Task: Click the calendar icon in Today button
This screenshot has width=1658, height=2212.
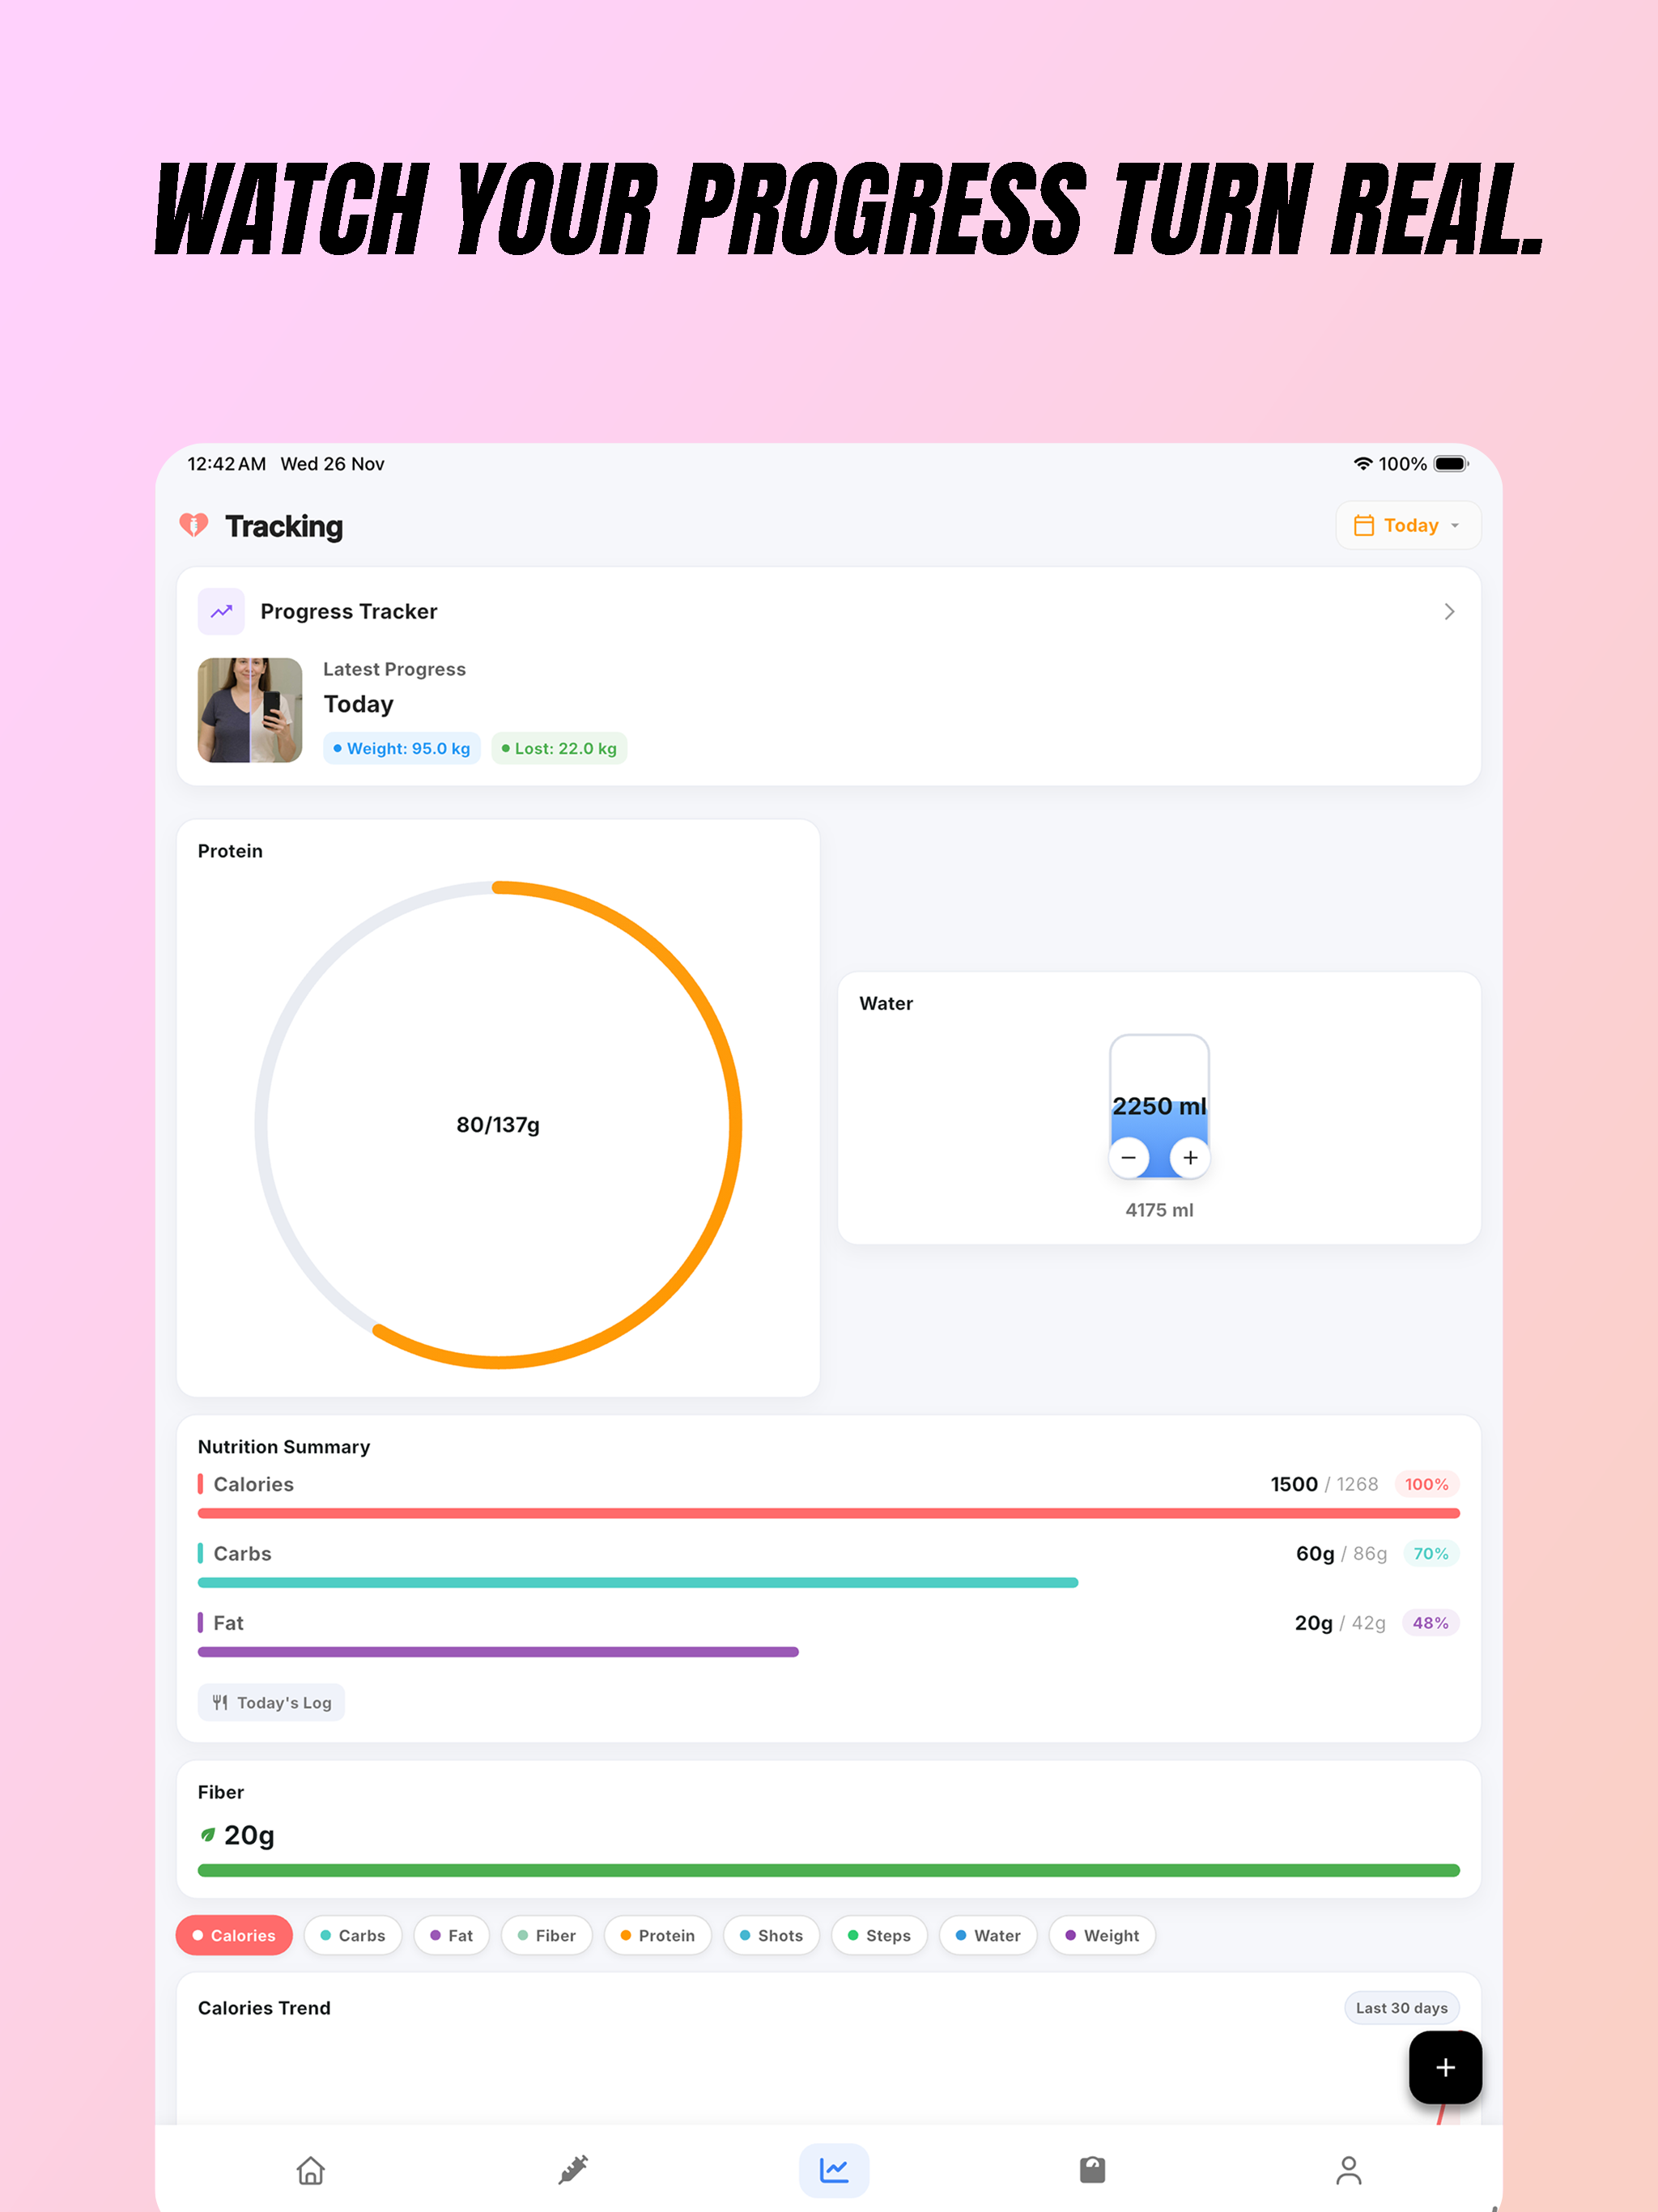Action: tap(1363, 525)
